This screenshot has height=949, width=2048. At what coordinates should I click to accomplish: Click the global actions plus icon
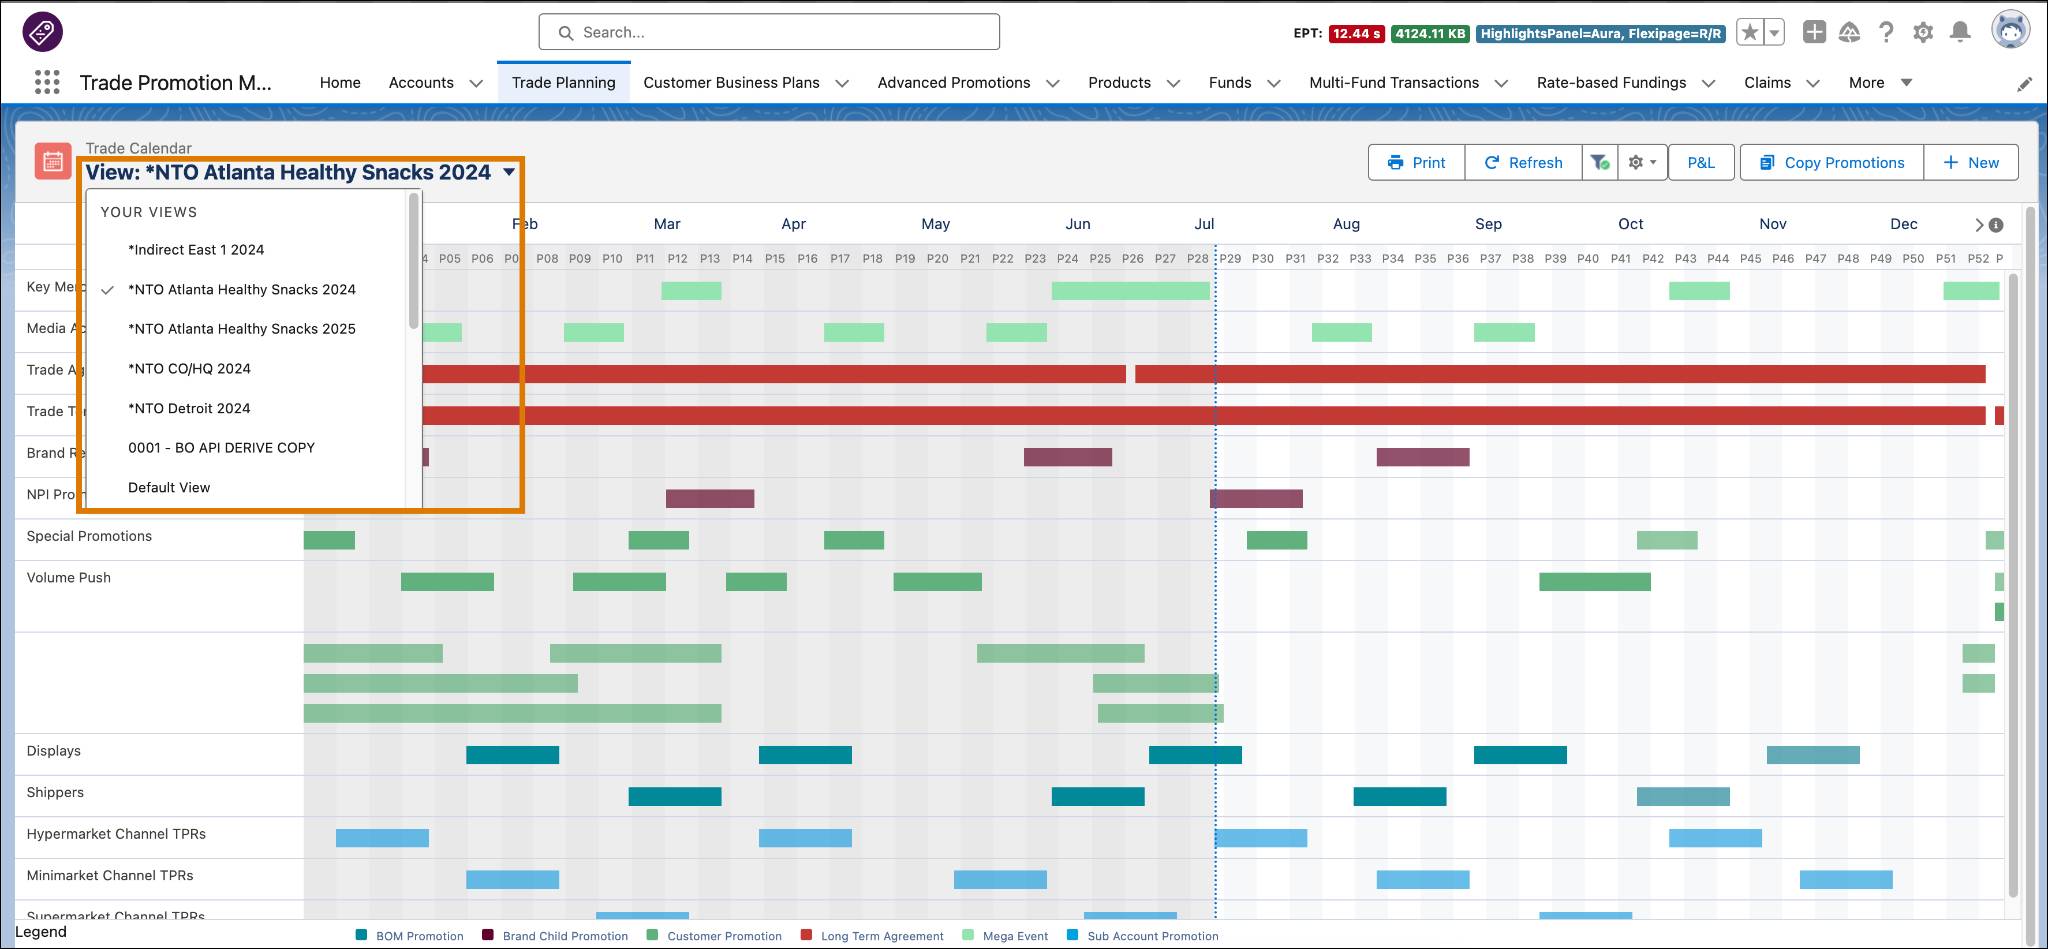(x=1814, y=32)
